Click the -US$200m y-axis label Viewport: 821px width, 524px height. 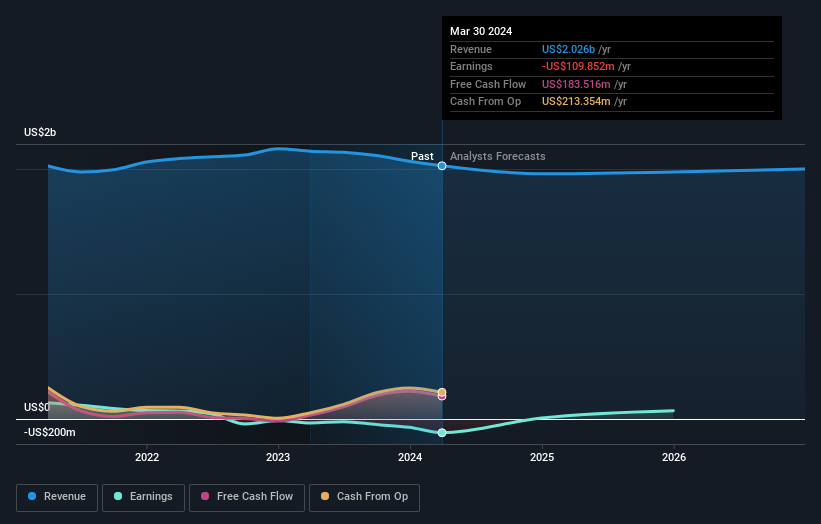coord(50,432)
